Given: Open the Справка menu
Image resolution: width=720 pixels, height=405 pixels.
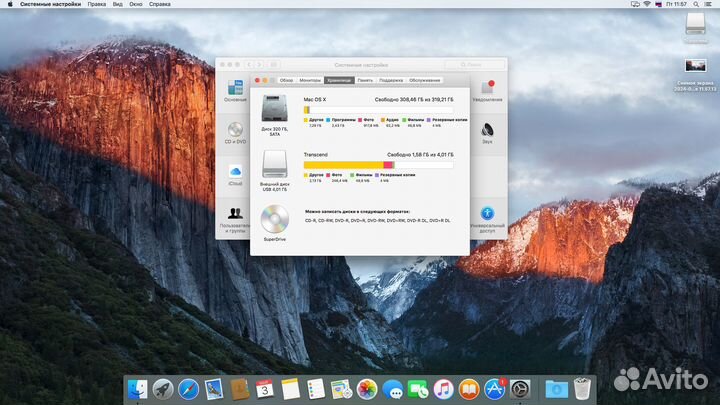Looking at the screenshot, I should point(160,4).
